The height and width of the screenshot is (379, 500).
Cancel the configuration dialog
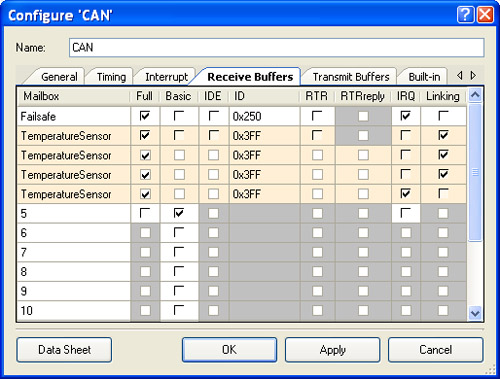[435, 350]
